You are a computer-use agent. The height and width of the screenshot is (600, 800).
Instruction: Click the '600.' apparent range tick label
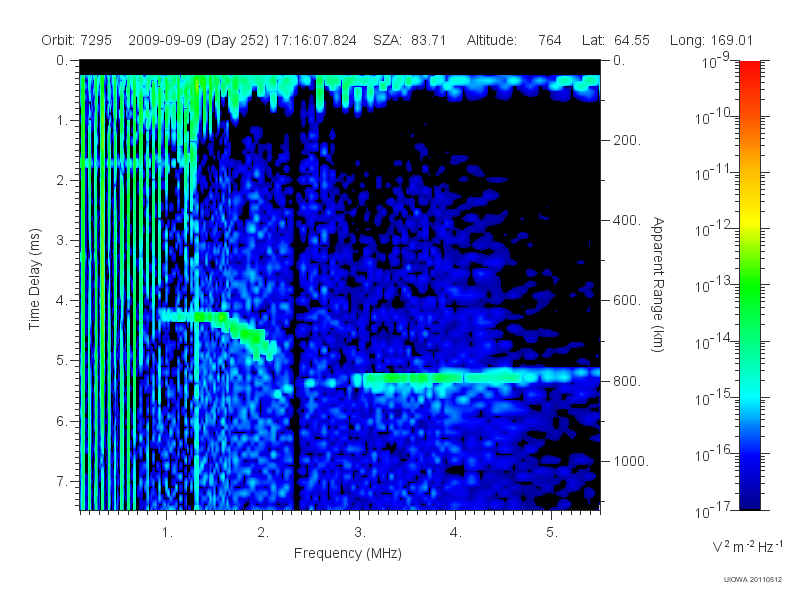coord(627,301)
